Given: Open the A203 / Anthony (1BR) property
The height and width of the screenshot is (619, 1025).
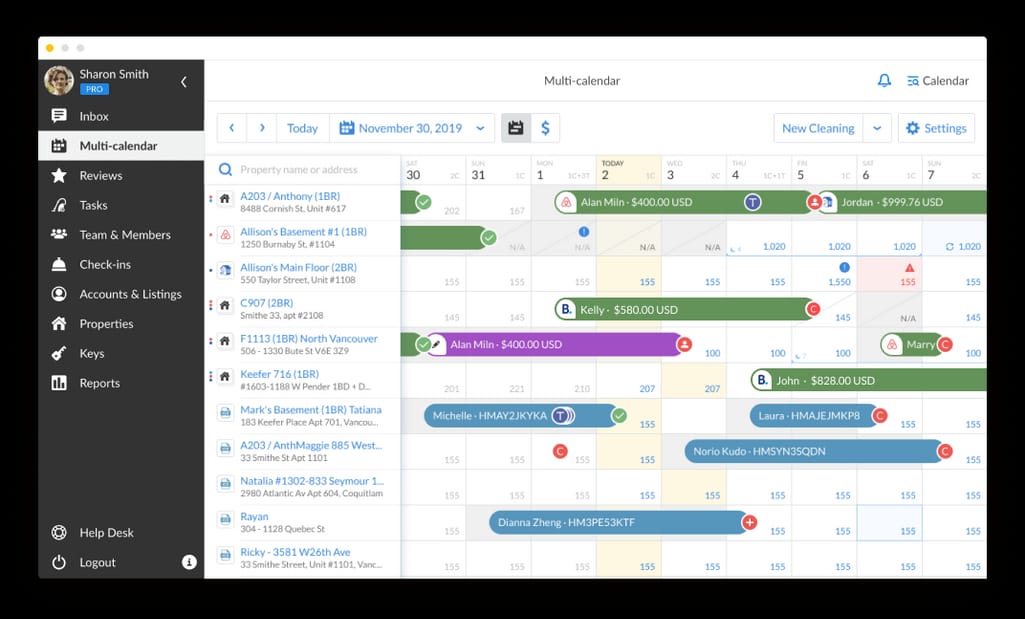Looking at the screenshot, I should pos(290,196).
